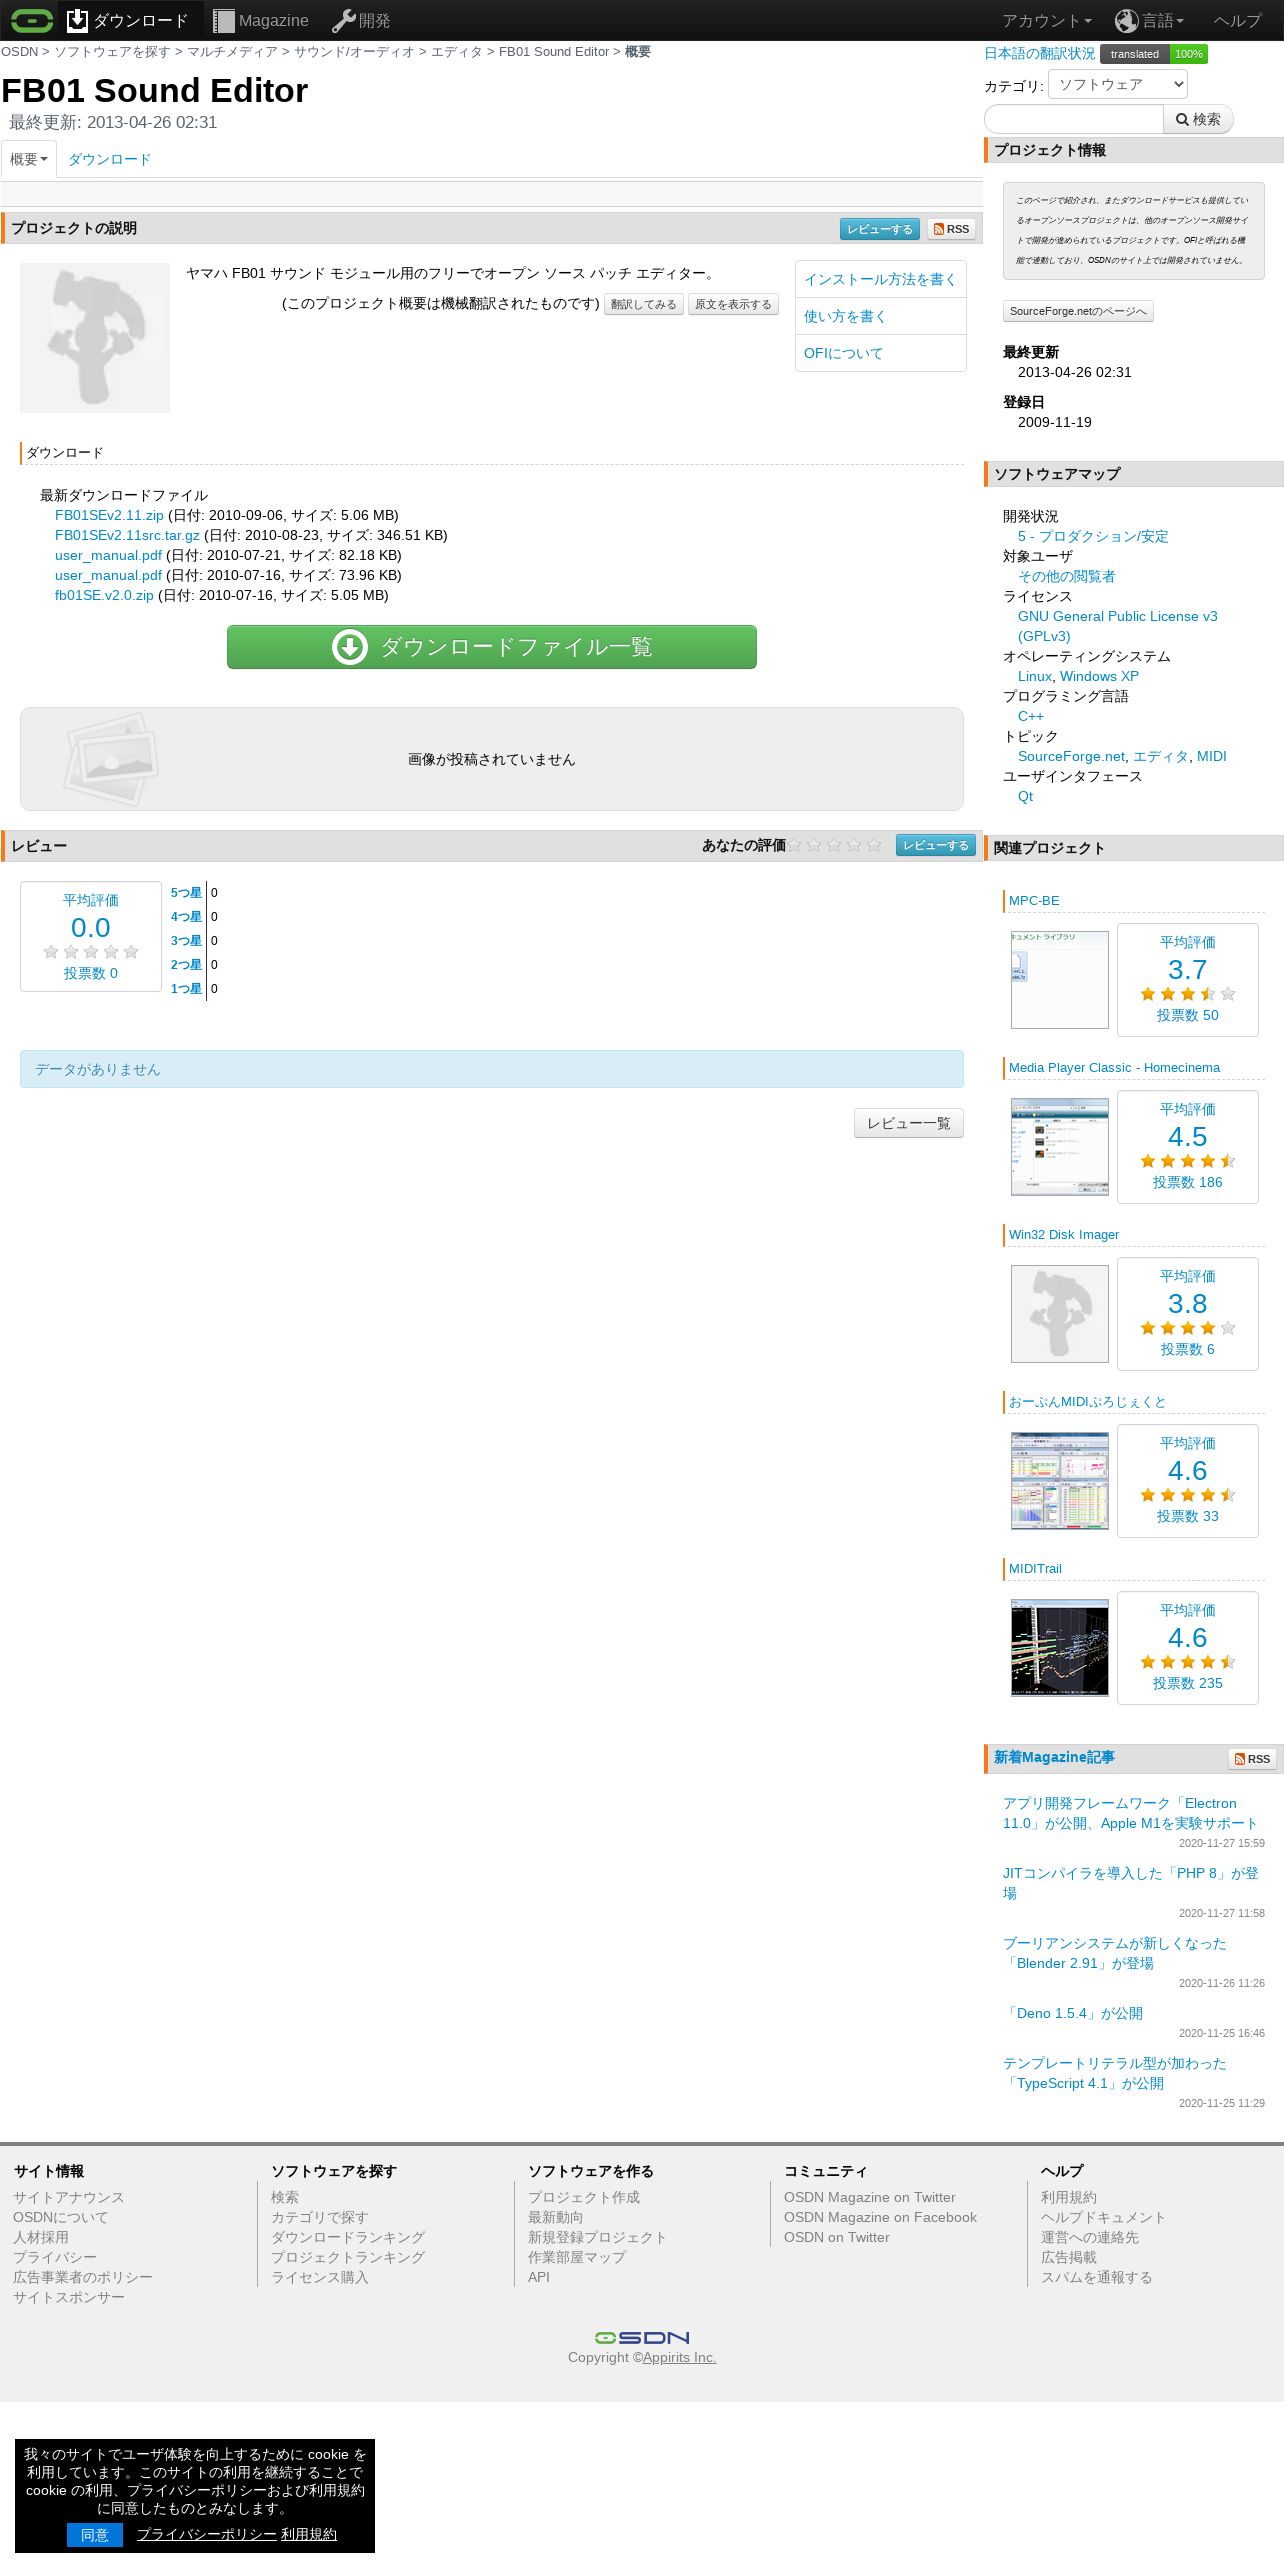
Task: Open the TypeScript 4.1 article
Action: click(1114, 2073)
